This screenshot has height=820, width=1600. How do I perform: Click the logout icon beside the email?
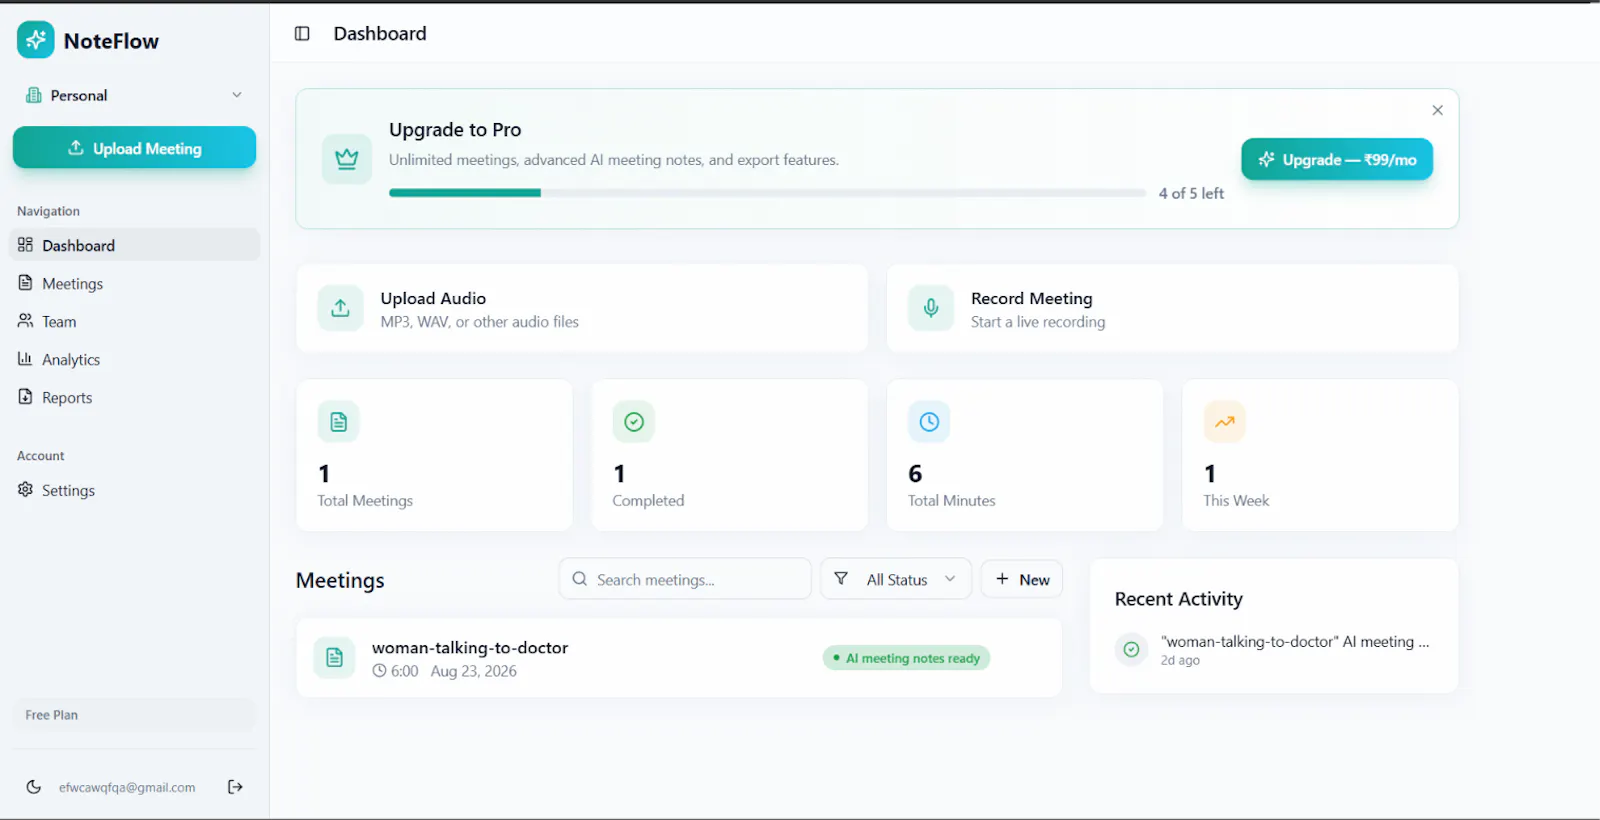(235, 787)
